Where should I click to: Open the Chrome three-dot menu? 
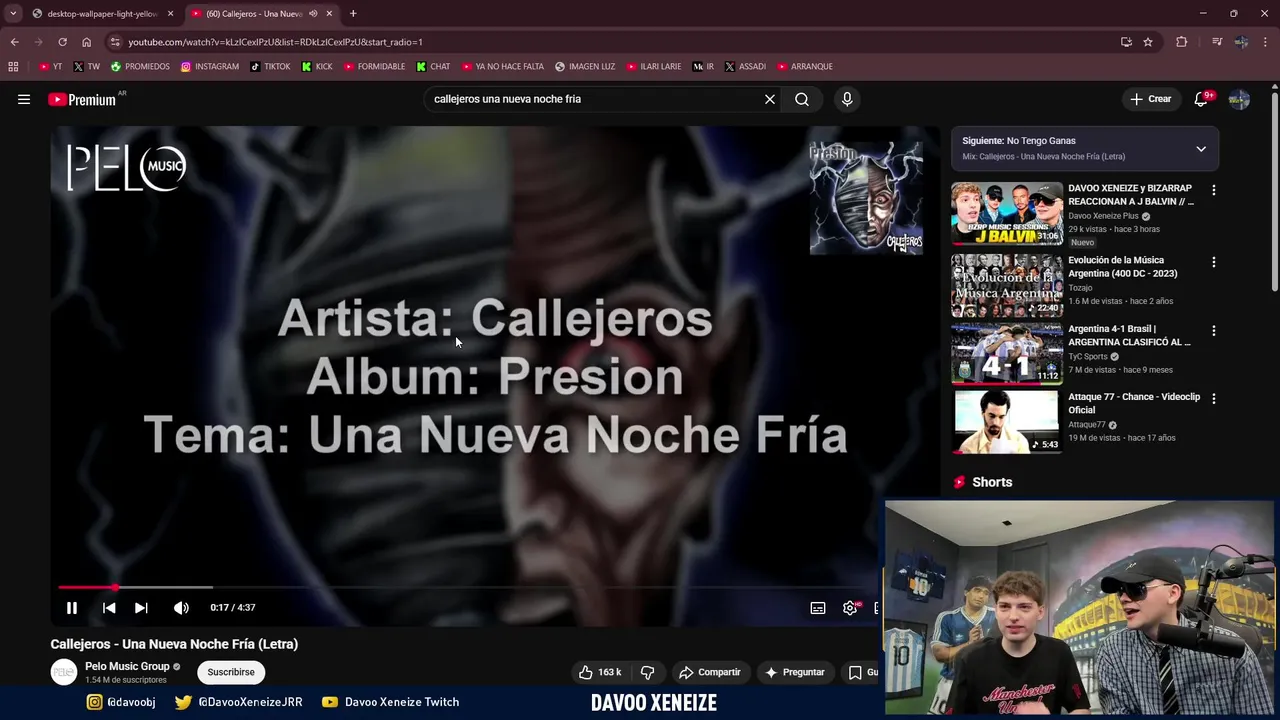tap(1266, 42)
